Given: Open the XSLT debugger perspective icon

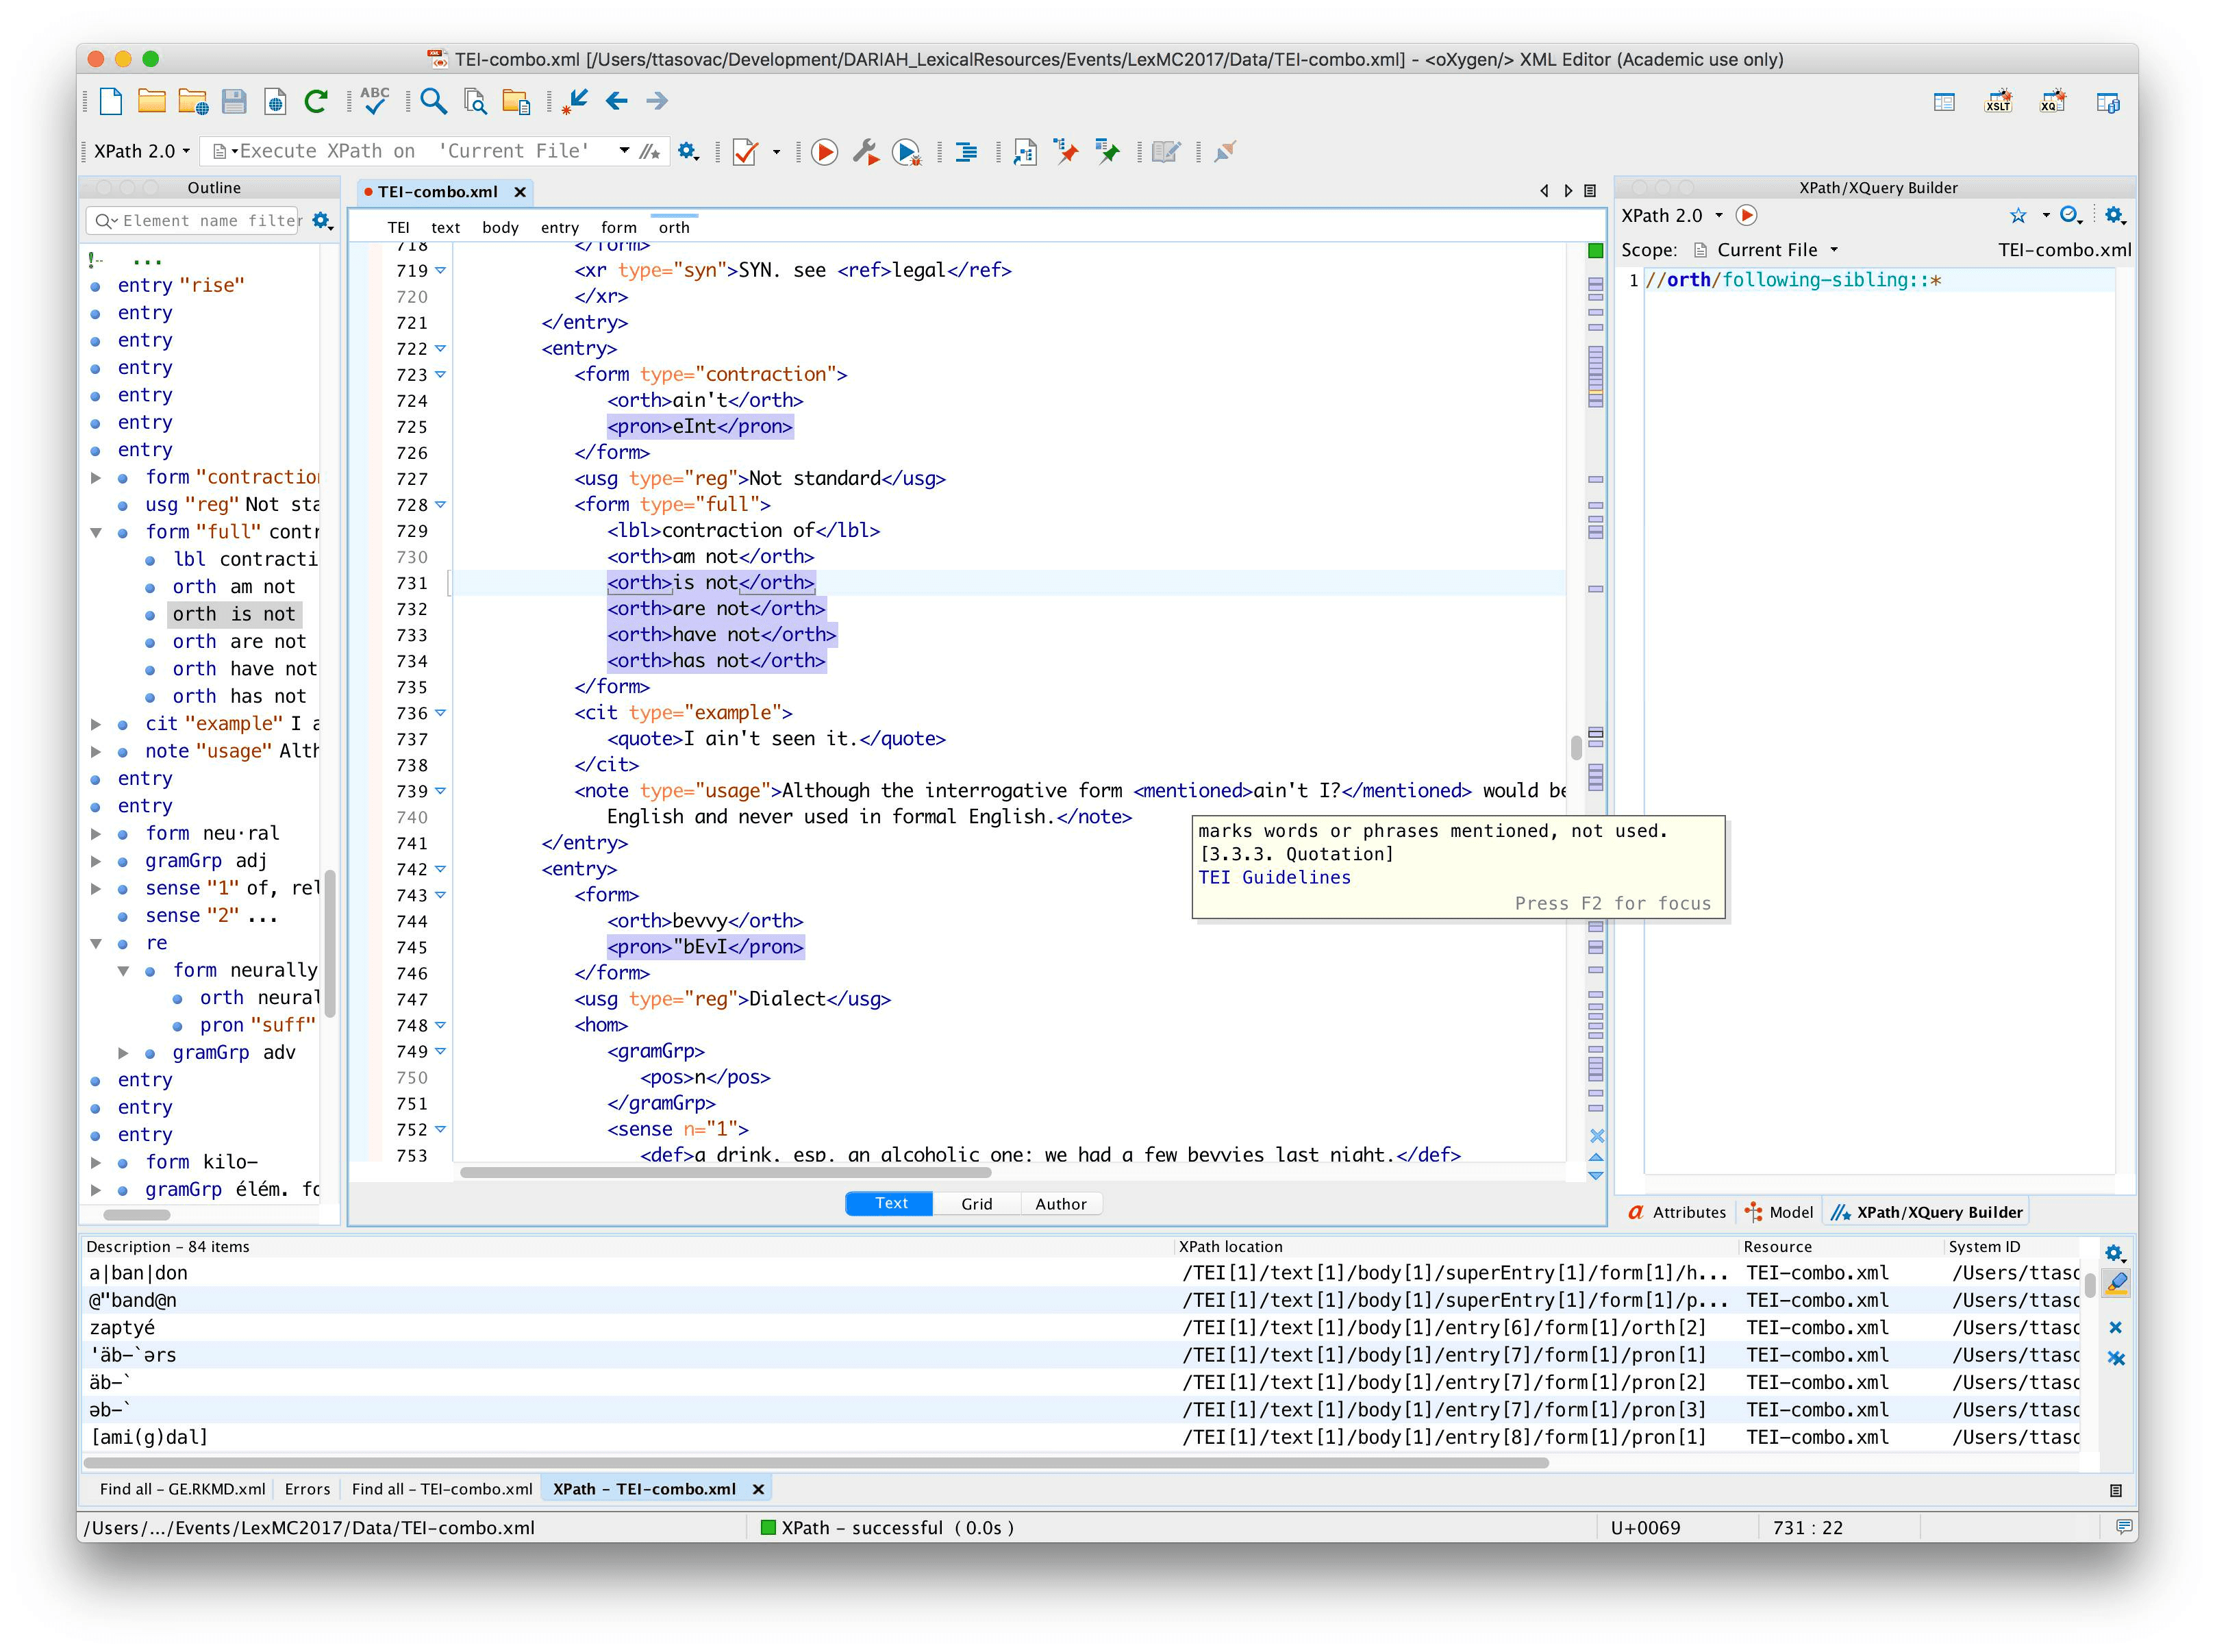Looking at the screenshot, I should click(x=1997, y=101).
